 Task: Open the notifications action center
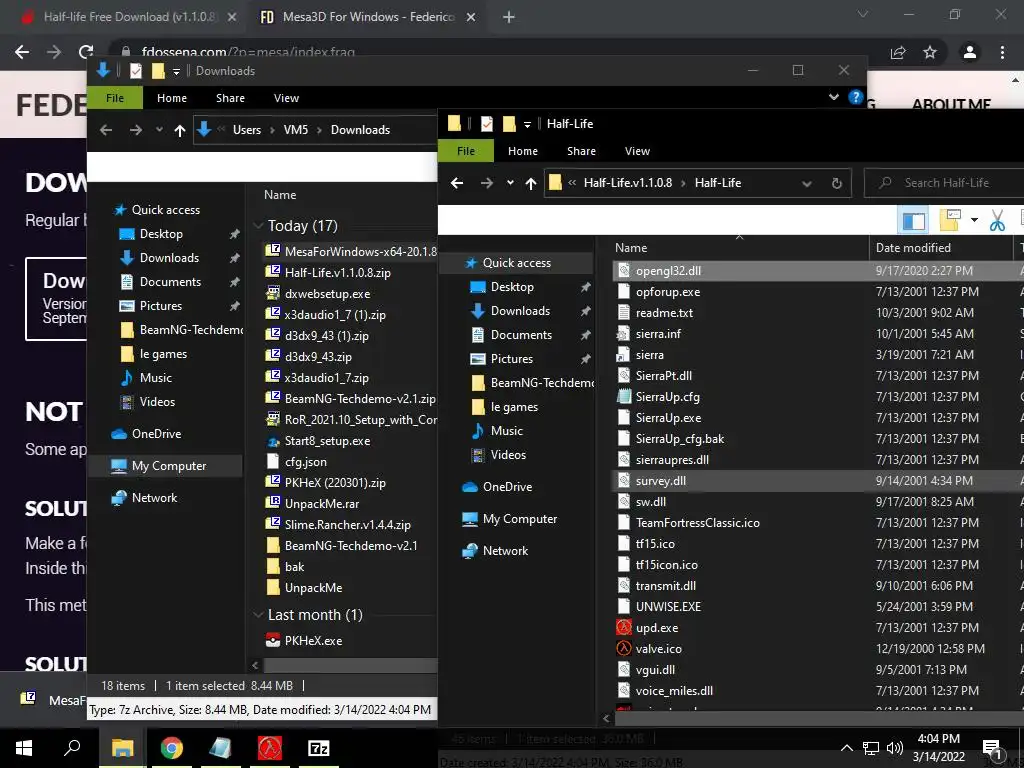[992, 749]
